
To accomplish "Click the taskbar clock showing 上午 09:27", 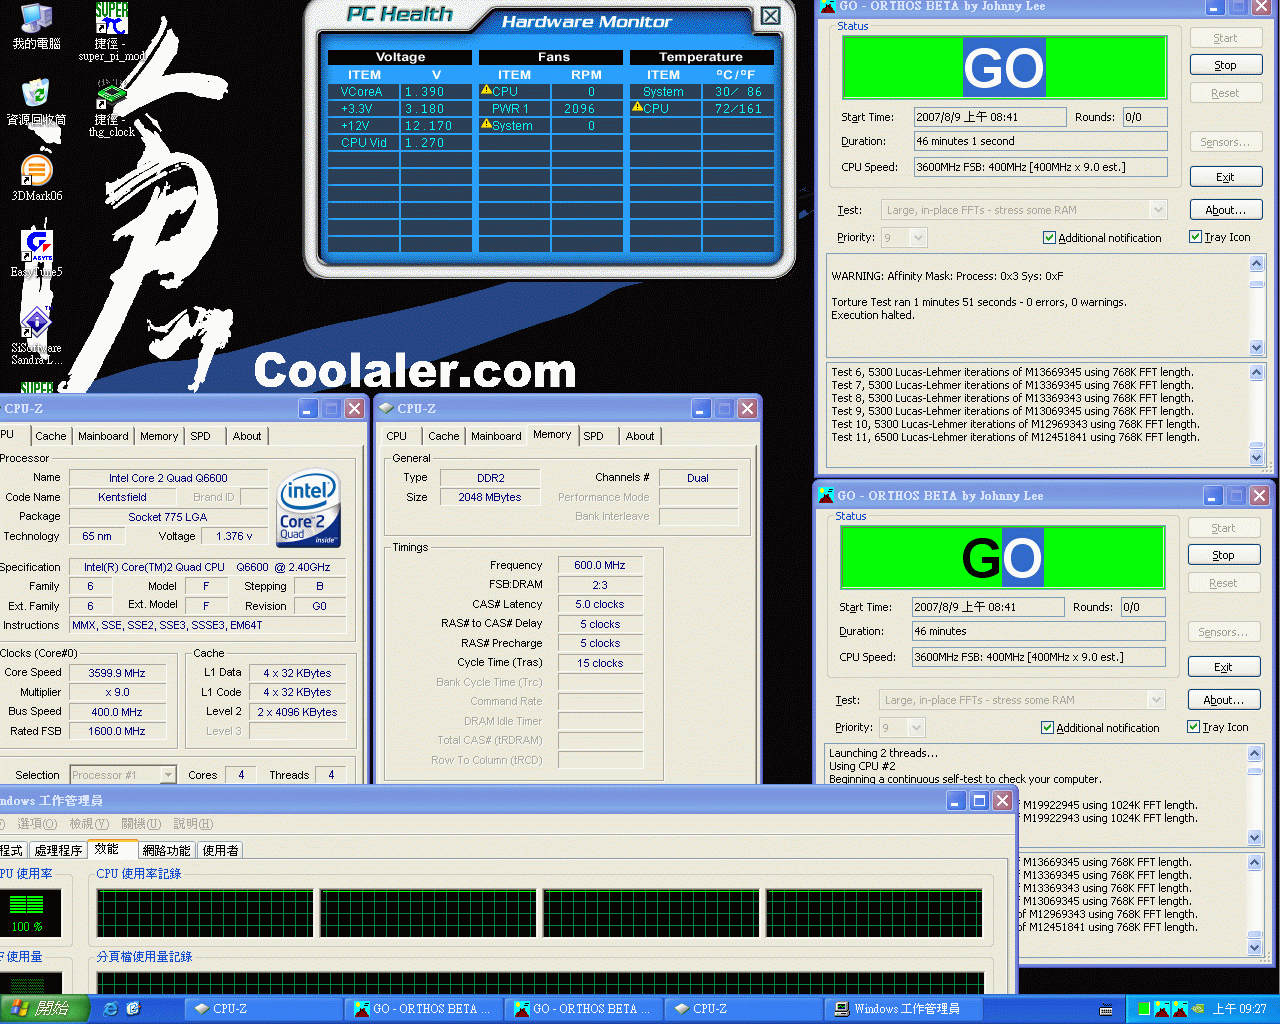I will (x=1239, y=1009).
